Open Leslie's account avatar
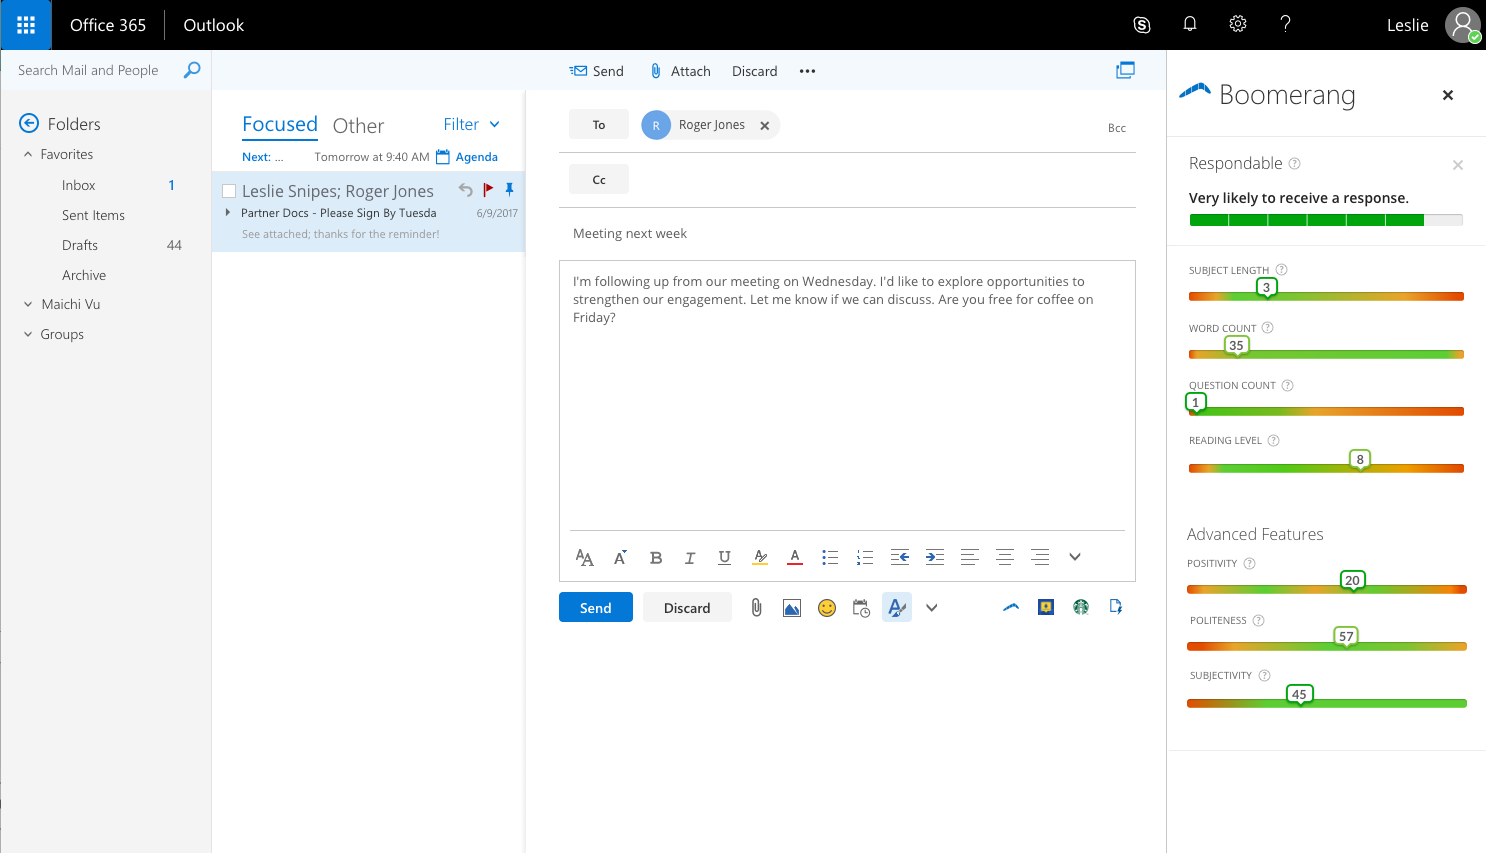 point(1463,25)
